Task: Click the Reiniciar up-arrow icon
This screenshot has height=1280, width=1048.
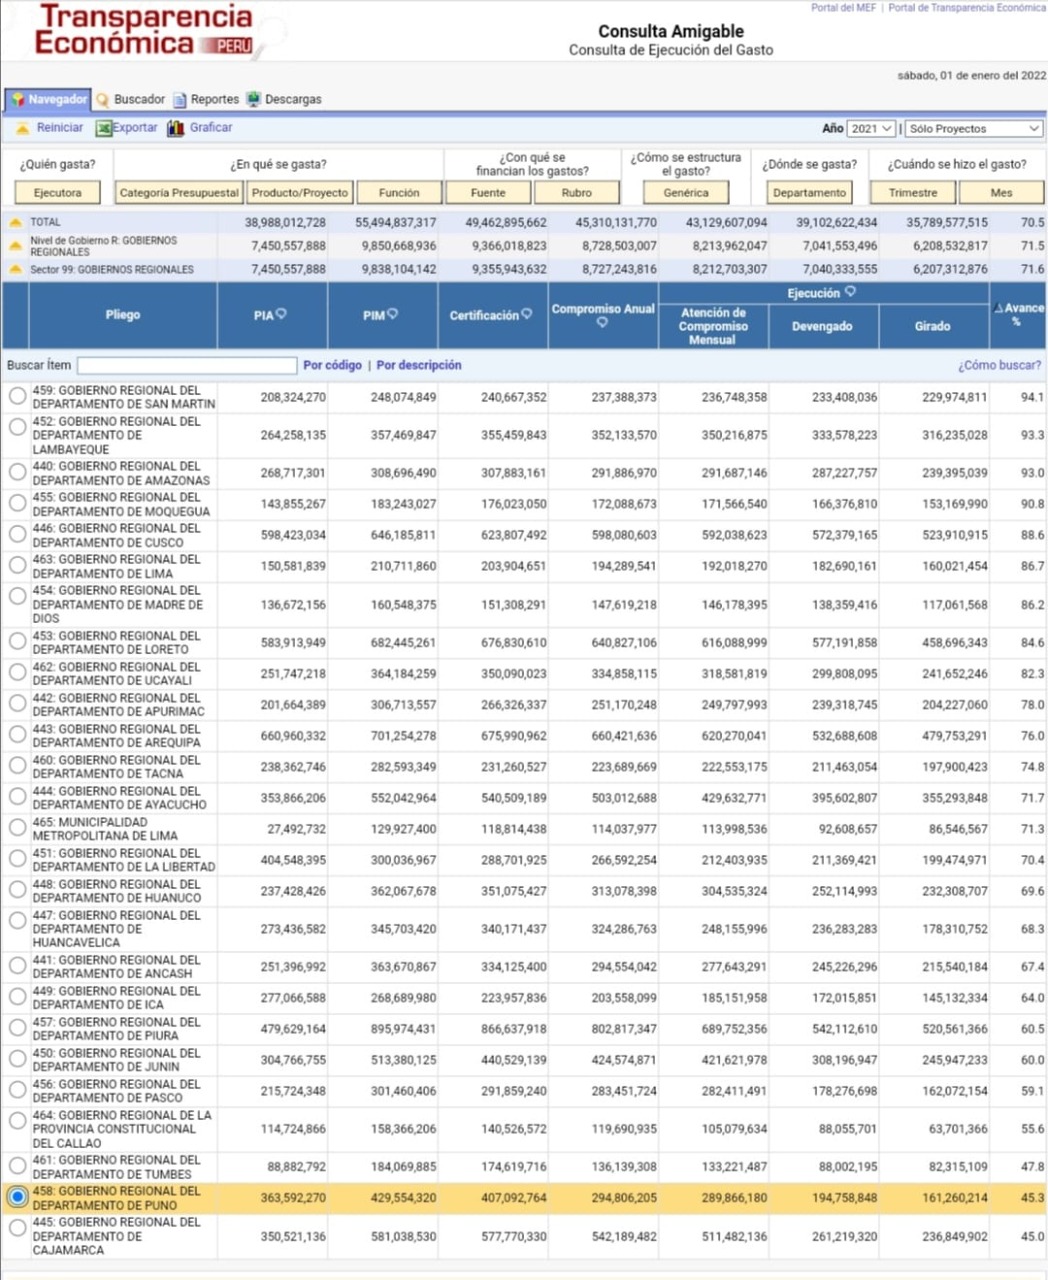Action: pyautogui.click(x=22, y=128)
